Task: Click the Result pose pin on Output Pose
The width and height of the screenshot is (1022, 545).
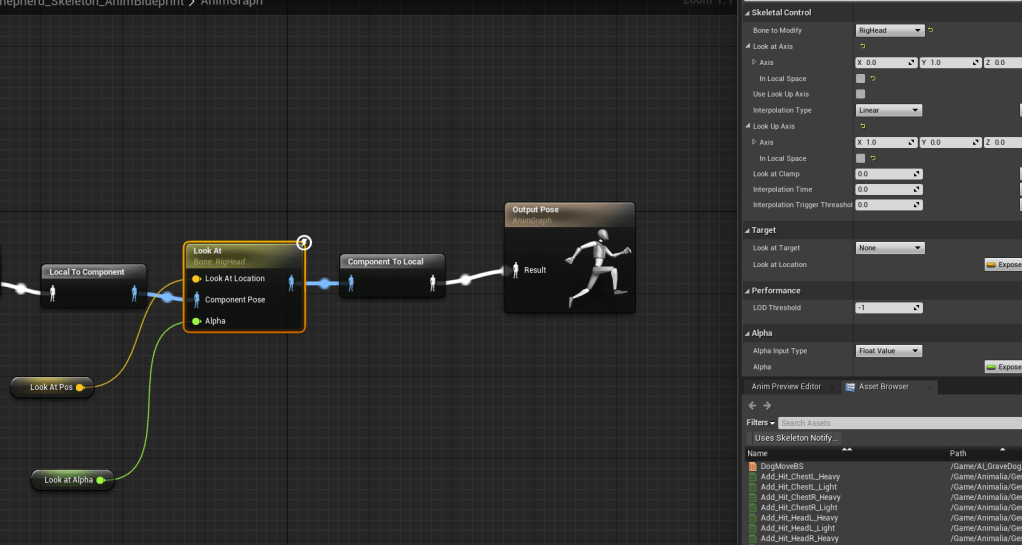Action: tap(515, 269)
